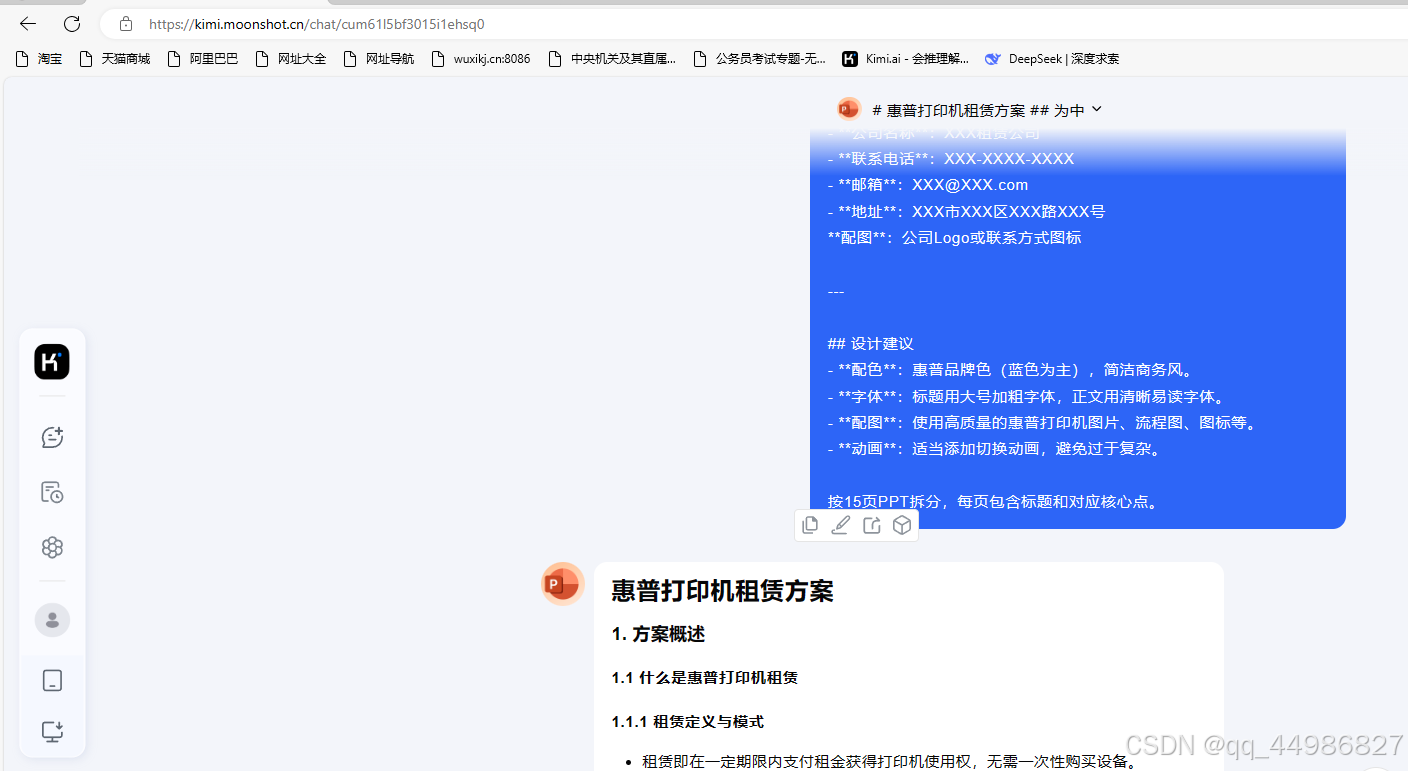Screen dimensions: 1408x771
Task: Click line 配图 公司Logo或联系方式图标
Action: coord(954,238)
